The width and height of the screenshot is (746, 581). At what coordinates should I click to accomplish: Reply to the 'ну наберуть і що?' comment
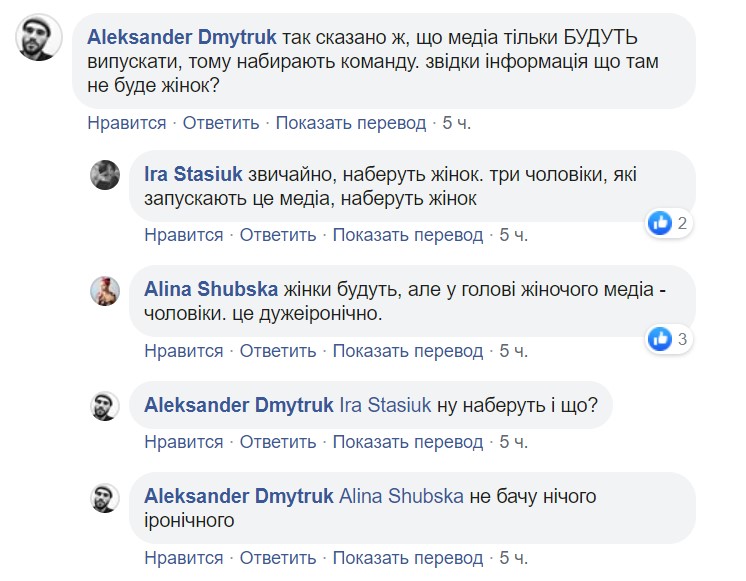(278, 442)
